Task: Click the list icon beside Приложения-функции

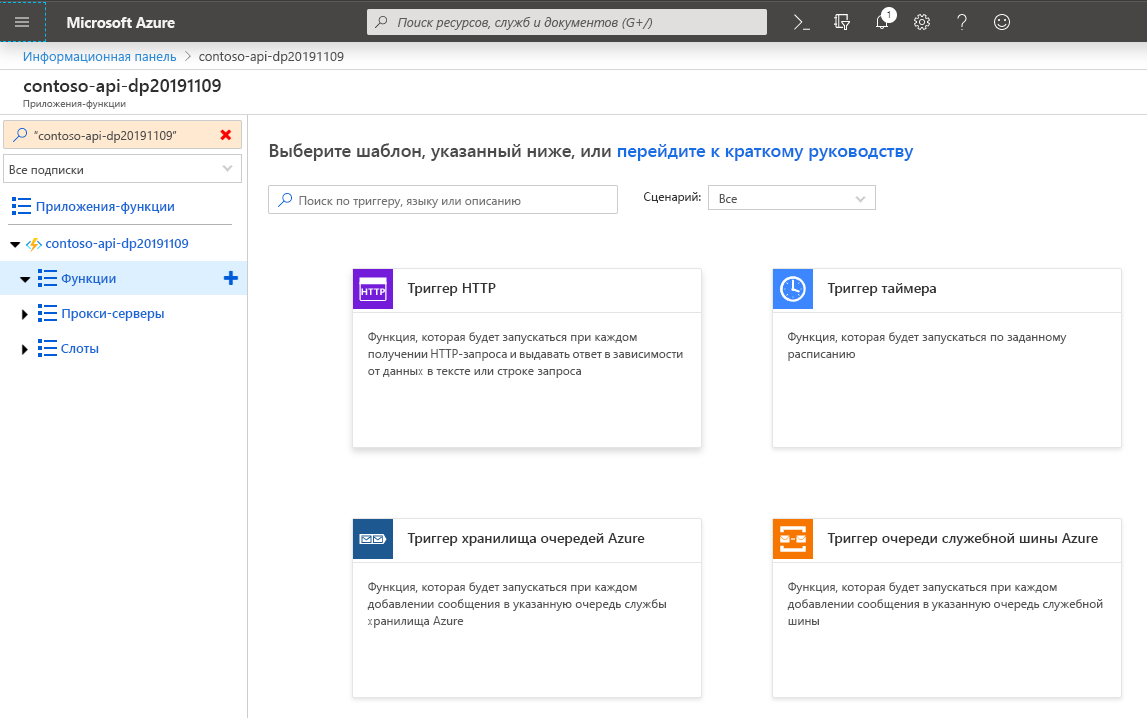Action: [21, 206]
